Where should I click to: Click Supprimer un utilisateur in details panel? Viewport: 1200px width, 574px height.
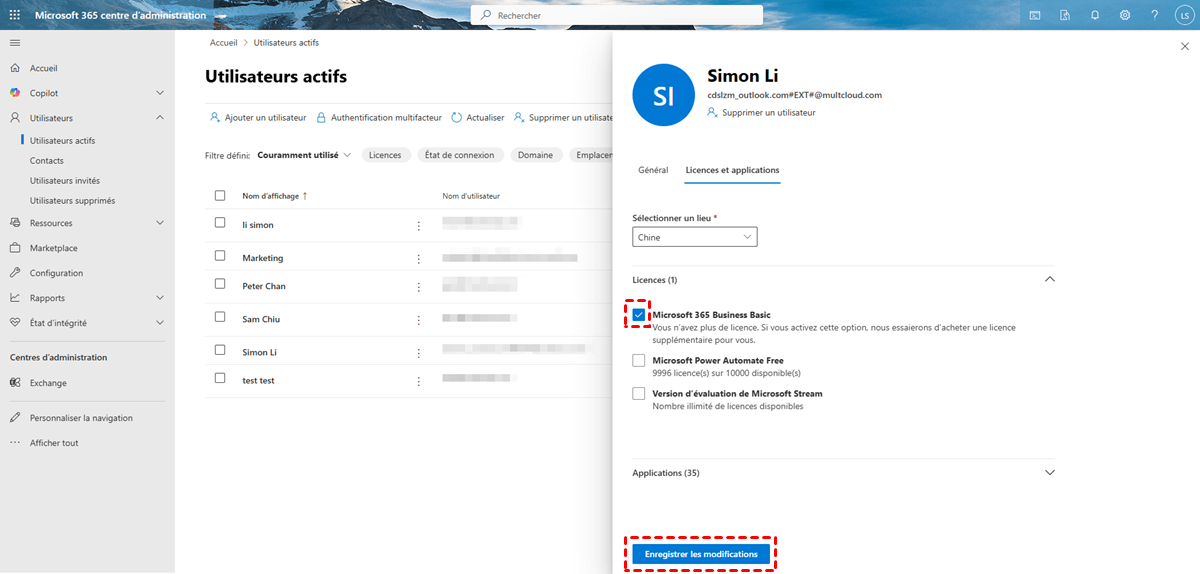pyautogui.click(x=761, y=113)
